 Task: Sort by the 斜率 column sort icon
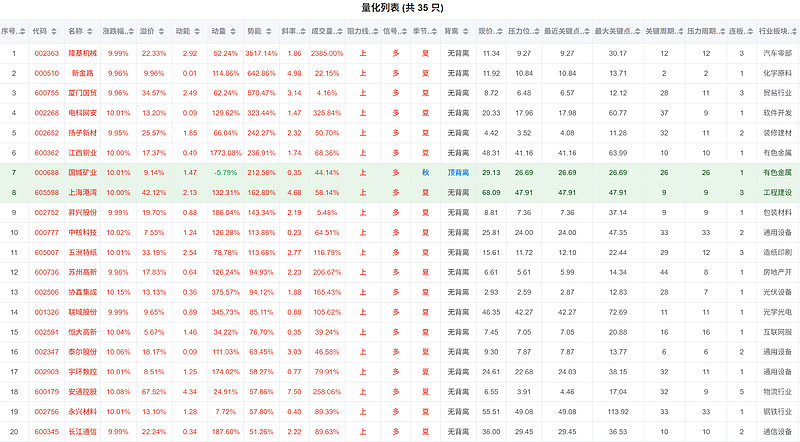(x=303, y=32)
